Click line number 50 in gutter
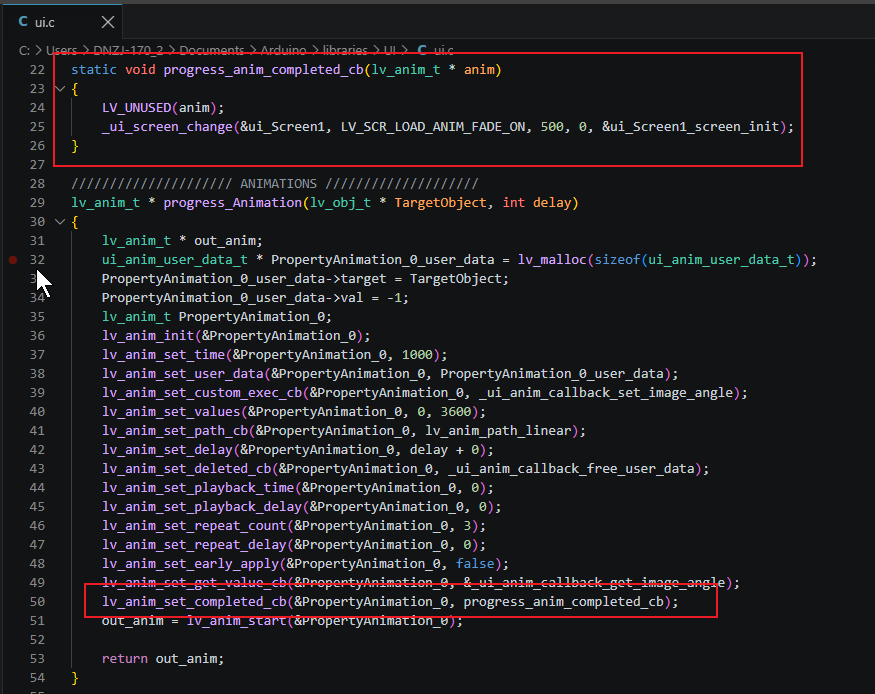The image size is (875, 694). (37, 602)
